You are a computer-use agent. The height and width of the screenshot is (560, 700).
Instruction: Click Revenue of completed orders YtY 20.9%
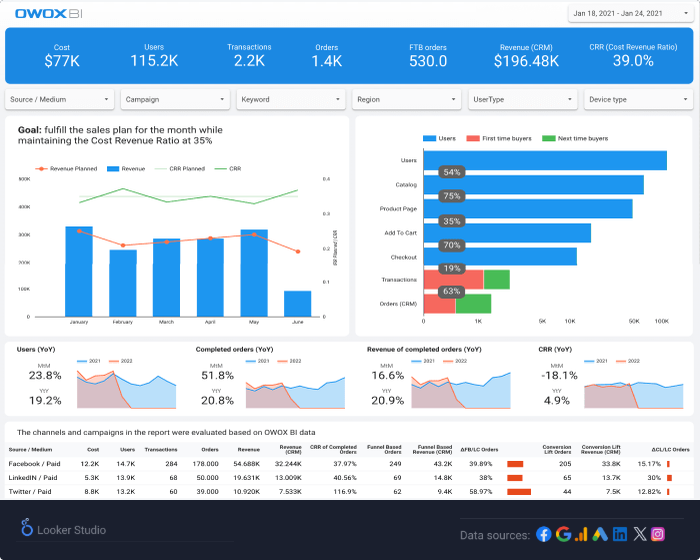click(x=388, y=401)
